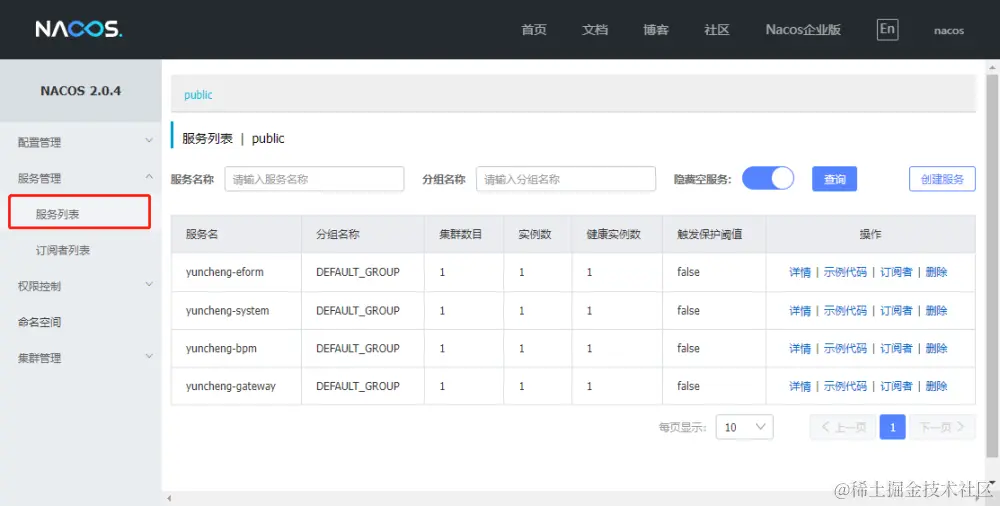
Task: Click 删除 for yuncheng-bpm
Action: (936, 348)
